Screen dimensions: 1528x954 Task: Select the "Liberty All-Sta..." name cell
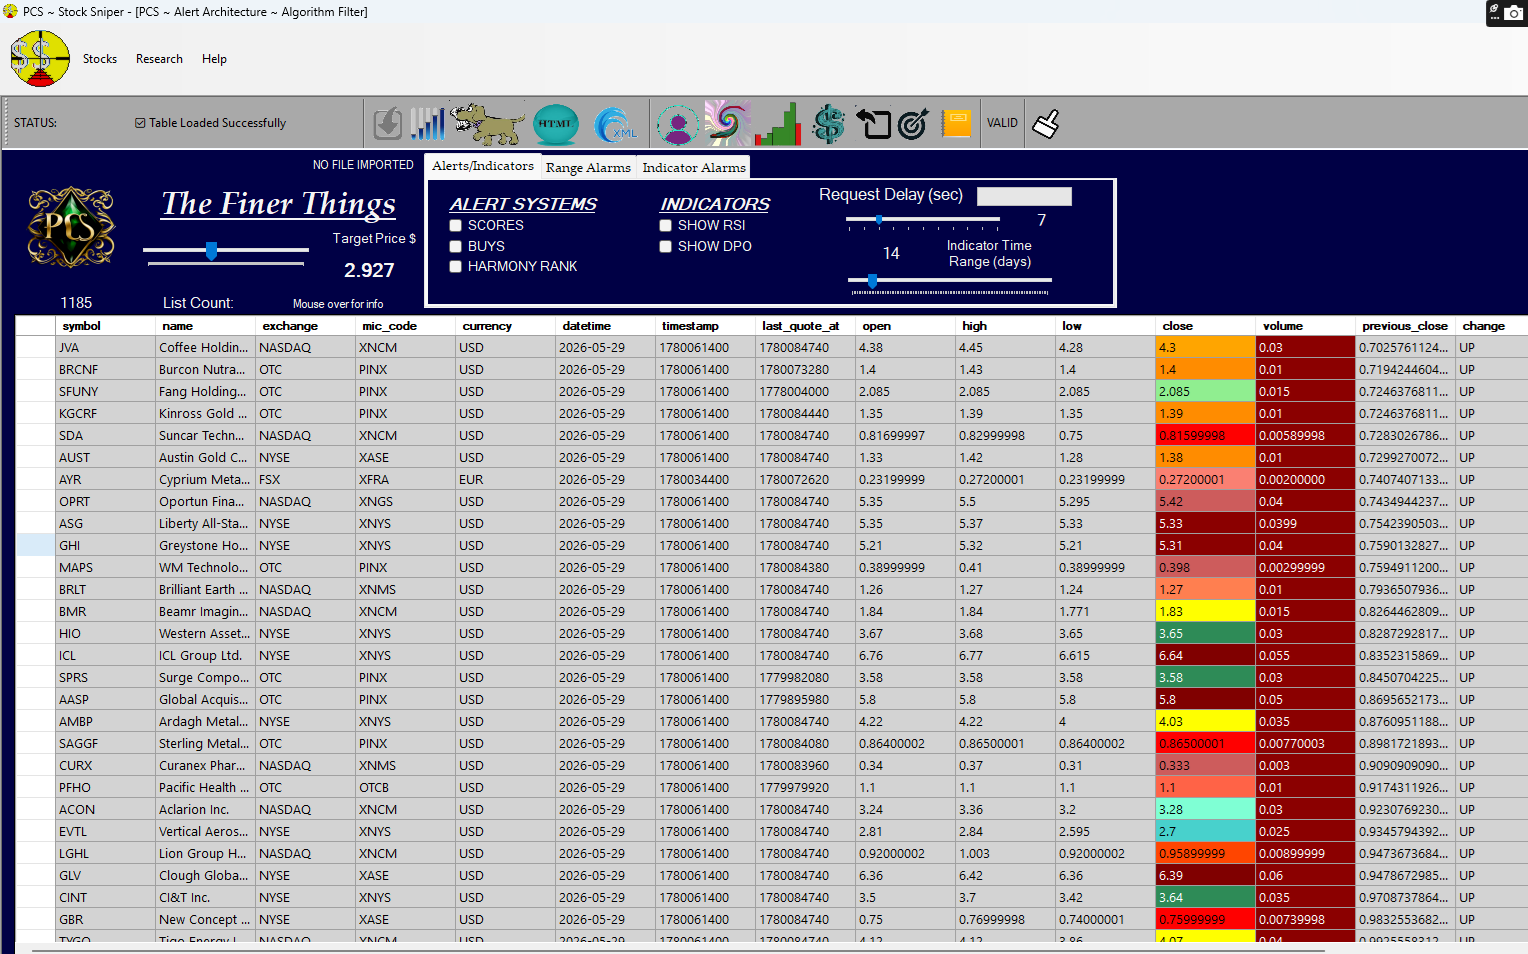pyautogui.click(x=206, y=524)
